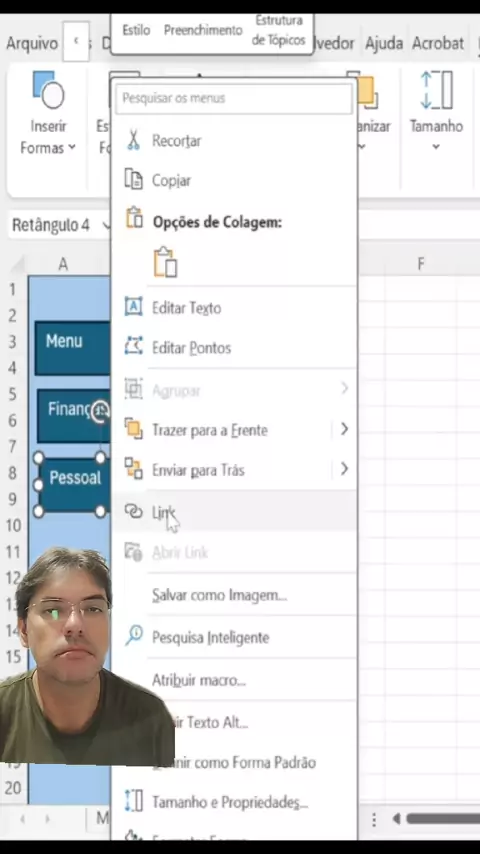Screen dimensions: 480x854
Task: Expand the Enviar para Trás submenu arrow
Action: click(x=344, y=469)
